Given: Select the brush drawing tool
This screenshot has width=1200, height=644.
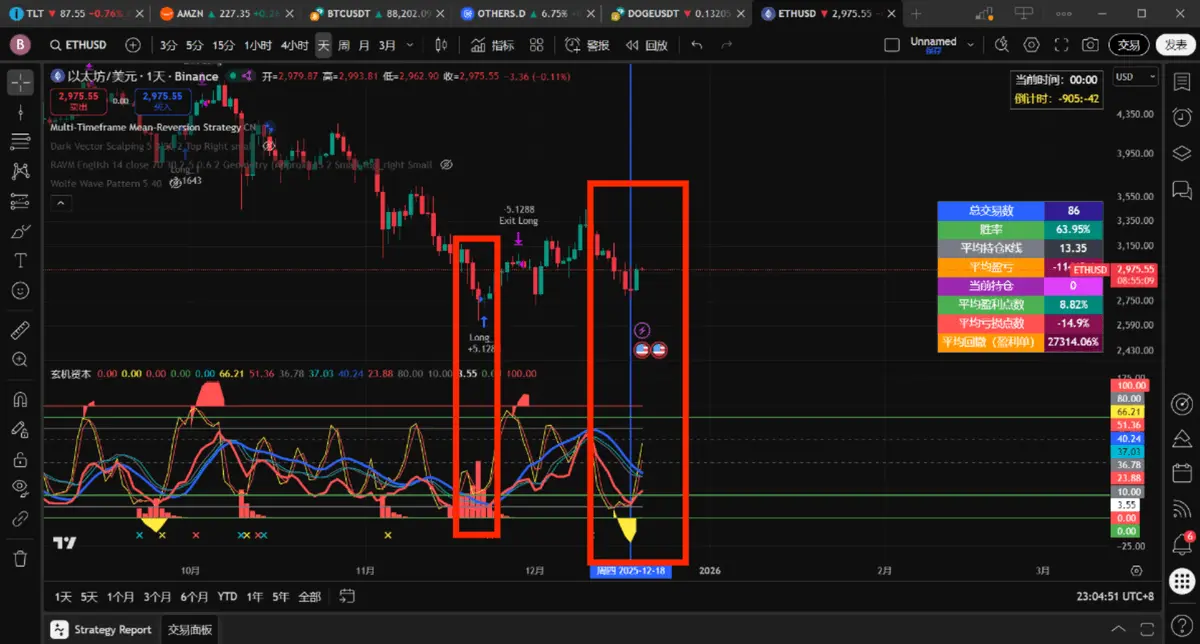Looking at the screenshot, I should (x=20, y=231).
